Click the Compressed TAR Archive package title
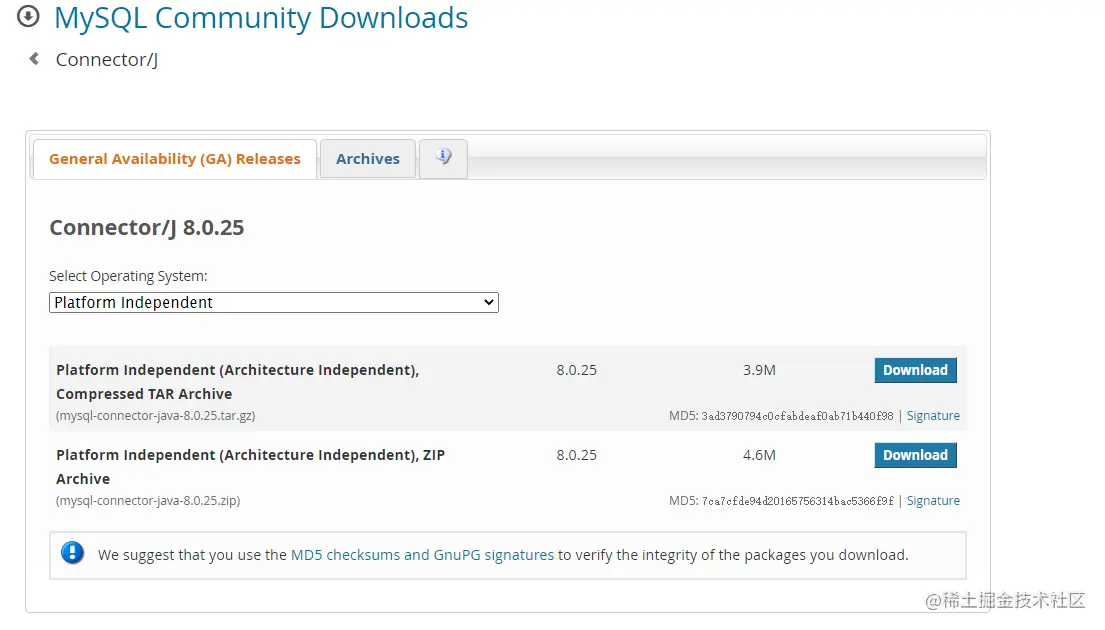The height and width of the screenshot is (630, 1105). pyautogui.click(x=237, y=382)
